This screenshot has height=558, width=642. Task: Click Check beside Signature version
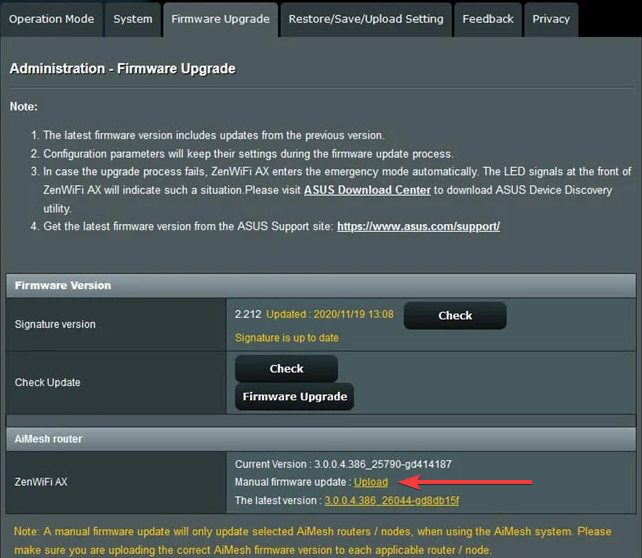pyautogui.click(x=455, y=316)
